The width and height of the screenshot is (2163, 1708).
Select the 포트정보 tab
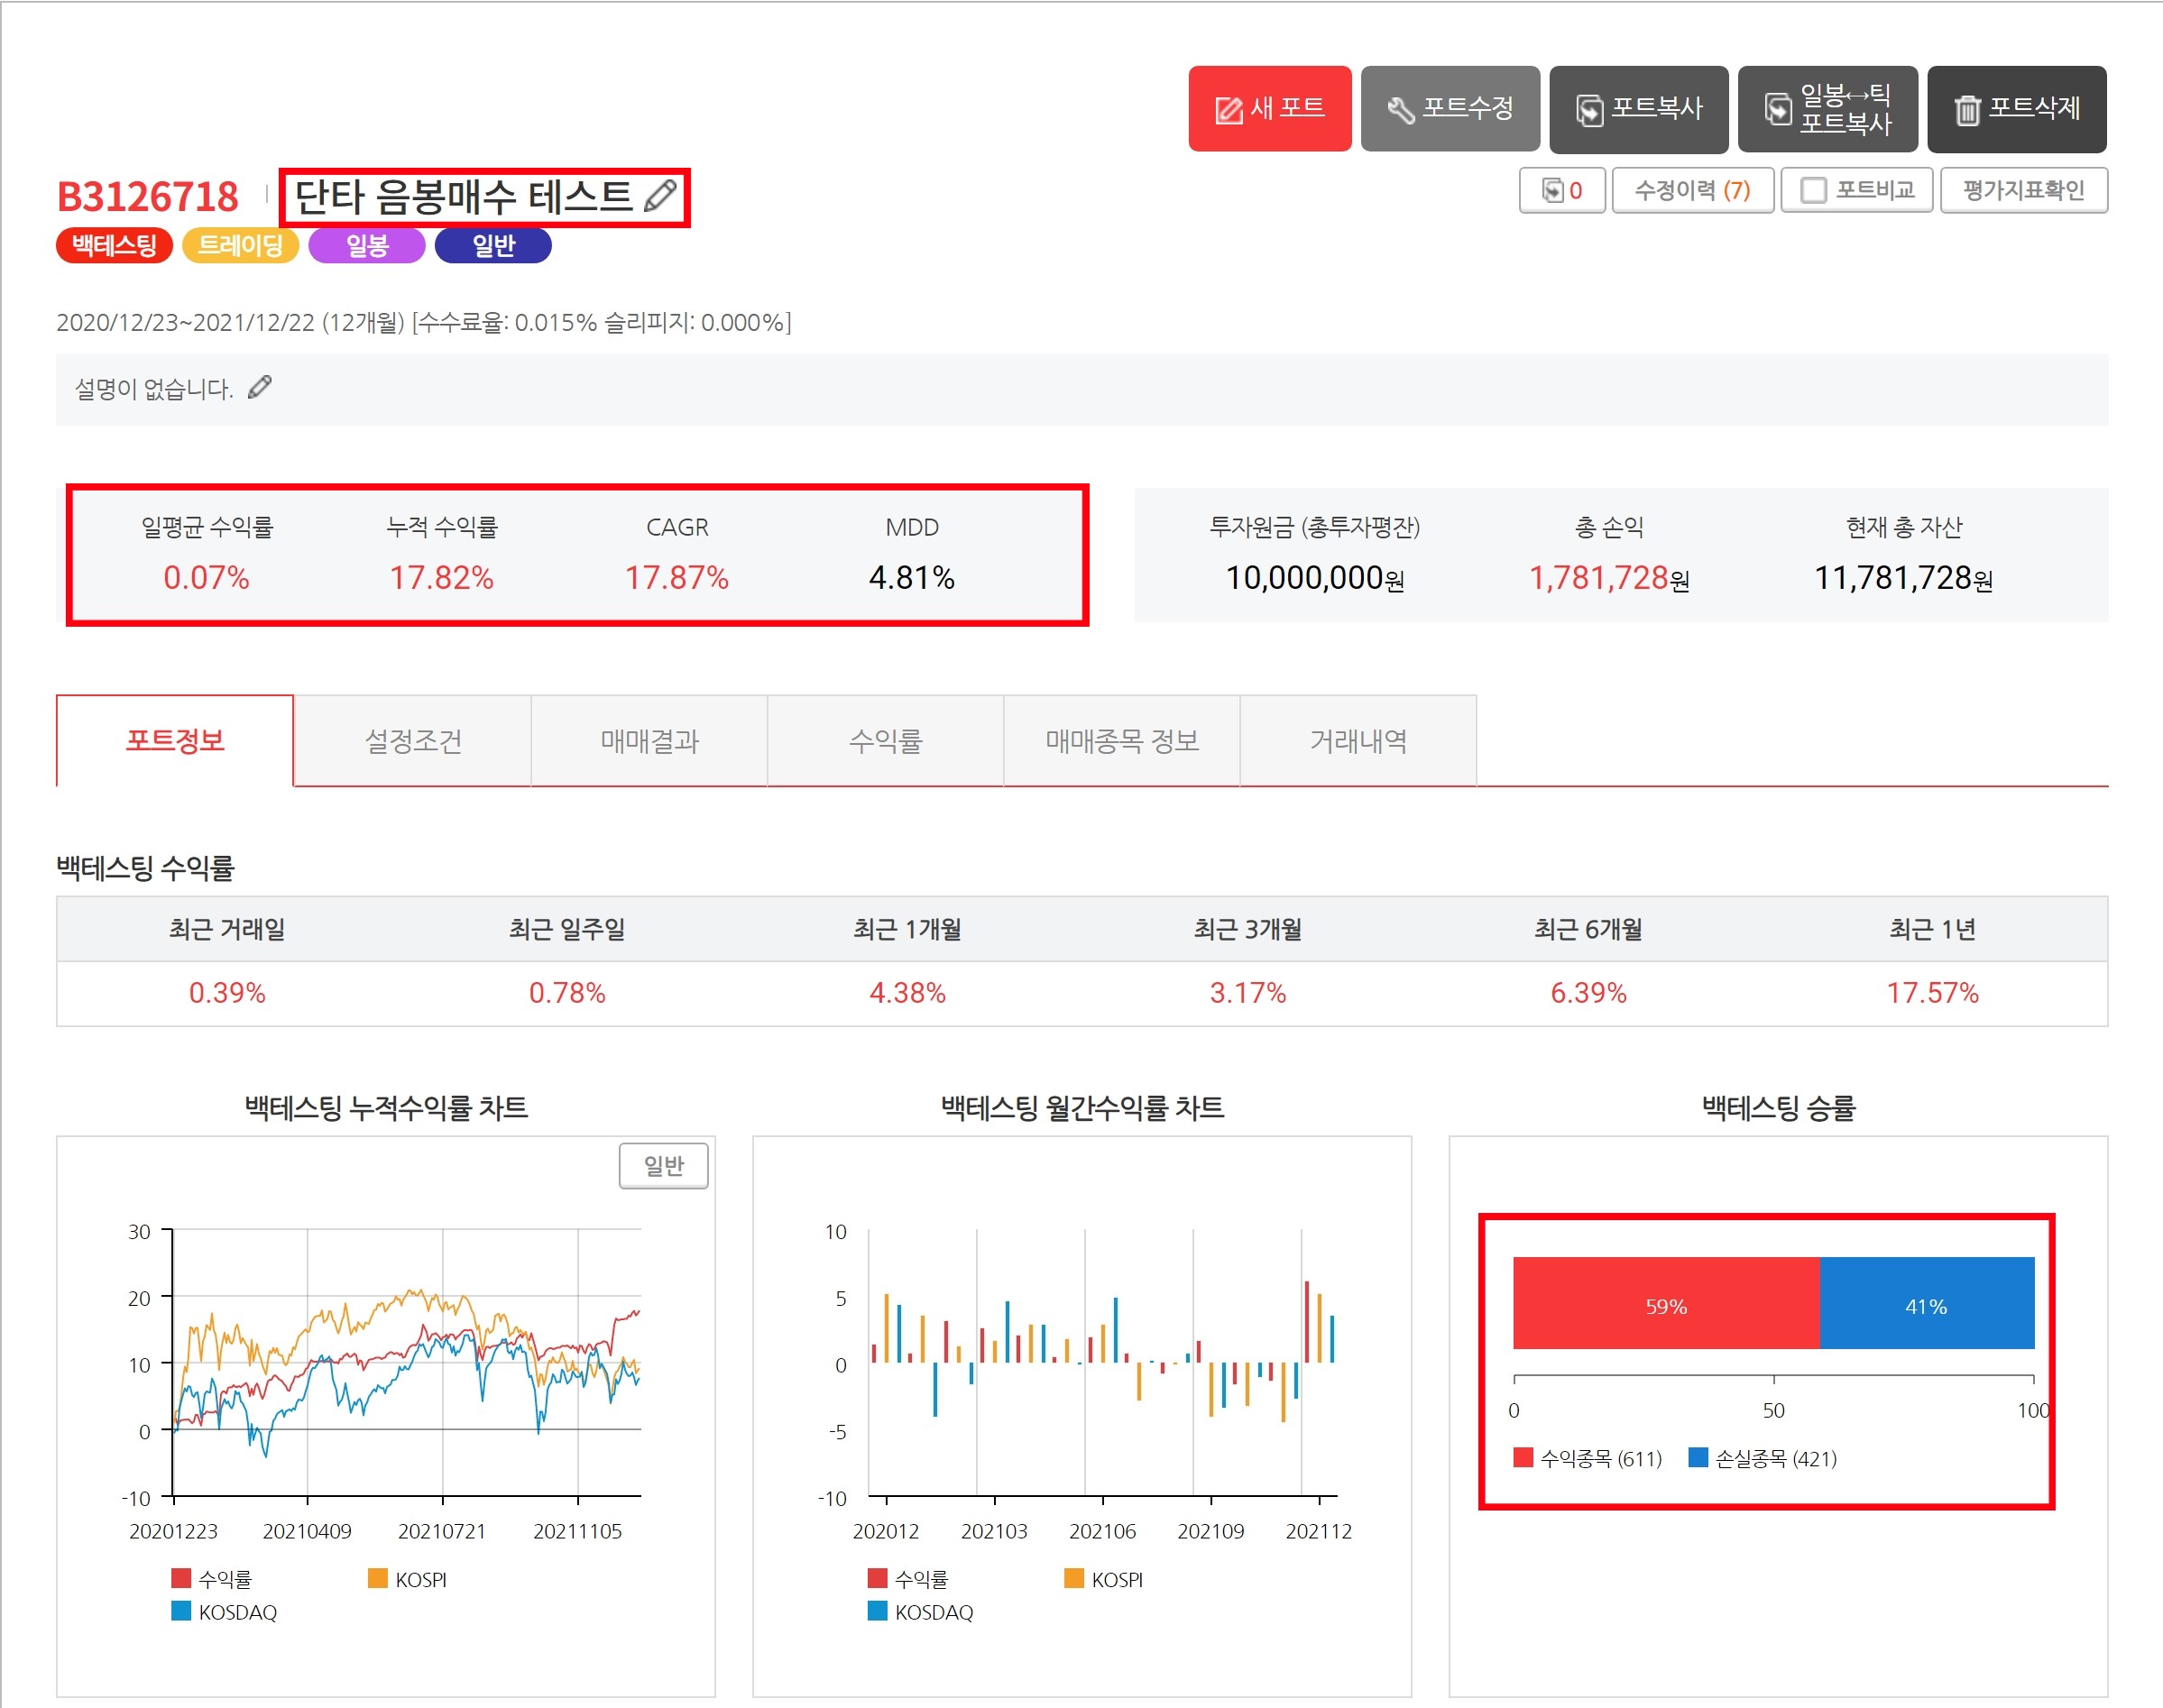pos(175,741)
